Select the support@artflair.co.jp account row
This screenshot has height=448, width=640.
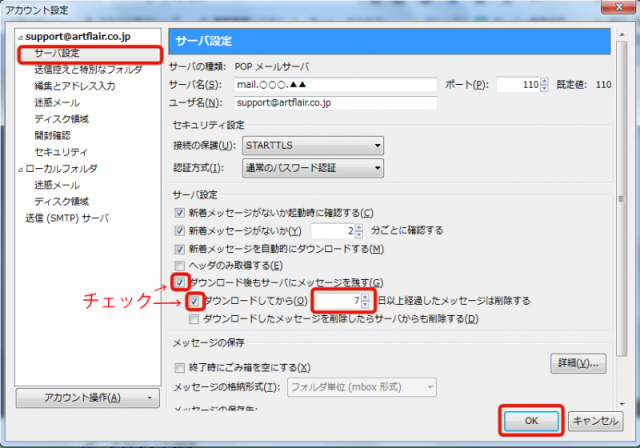pyautogui.click(x=78, y=37)
